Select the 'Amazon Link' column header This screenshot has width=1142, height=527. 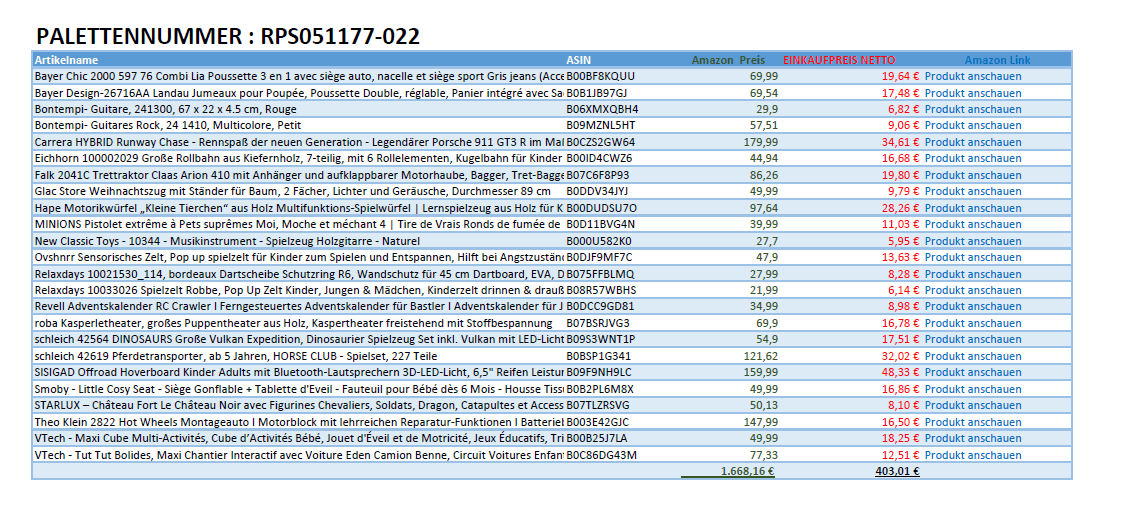pyautogui.click(x=997, y=60)
